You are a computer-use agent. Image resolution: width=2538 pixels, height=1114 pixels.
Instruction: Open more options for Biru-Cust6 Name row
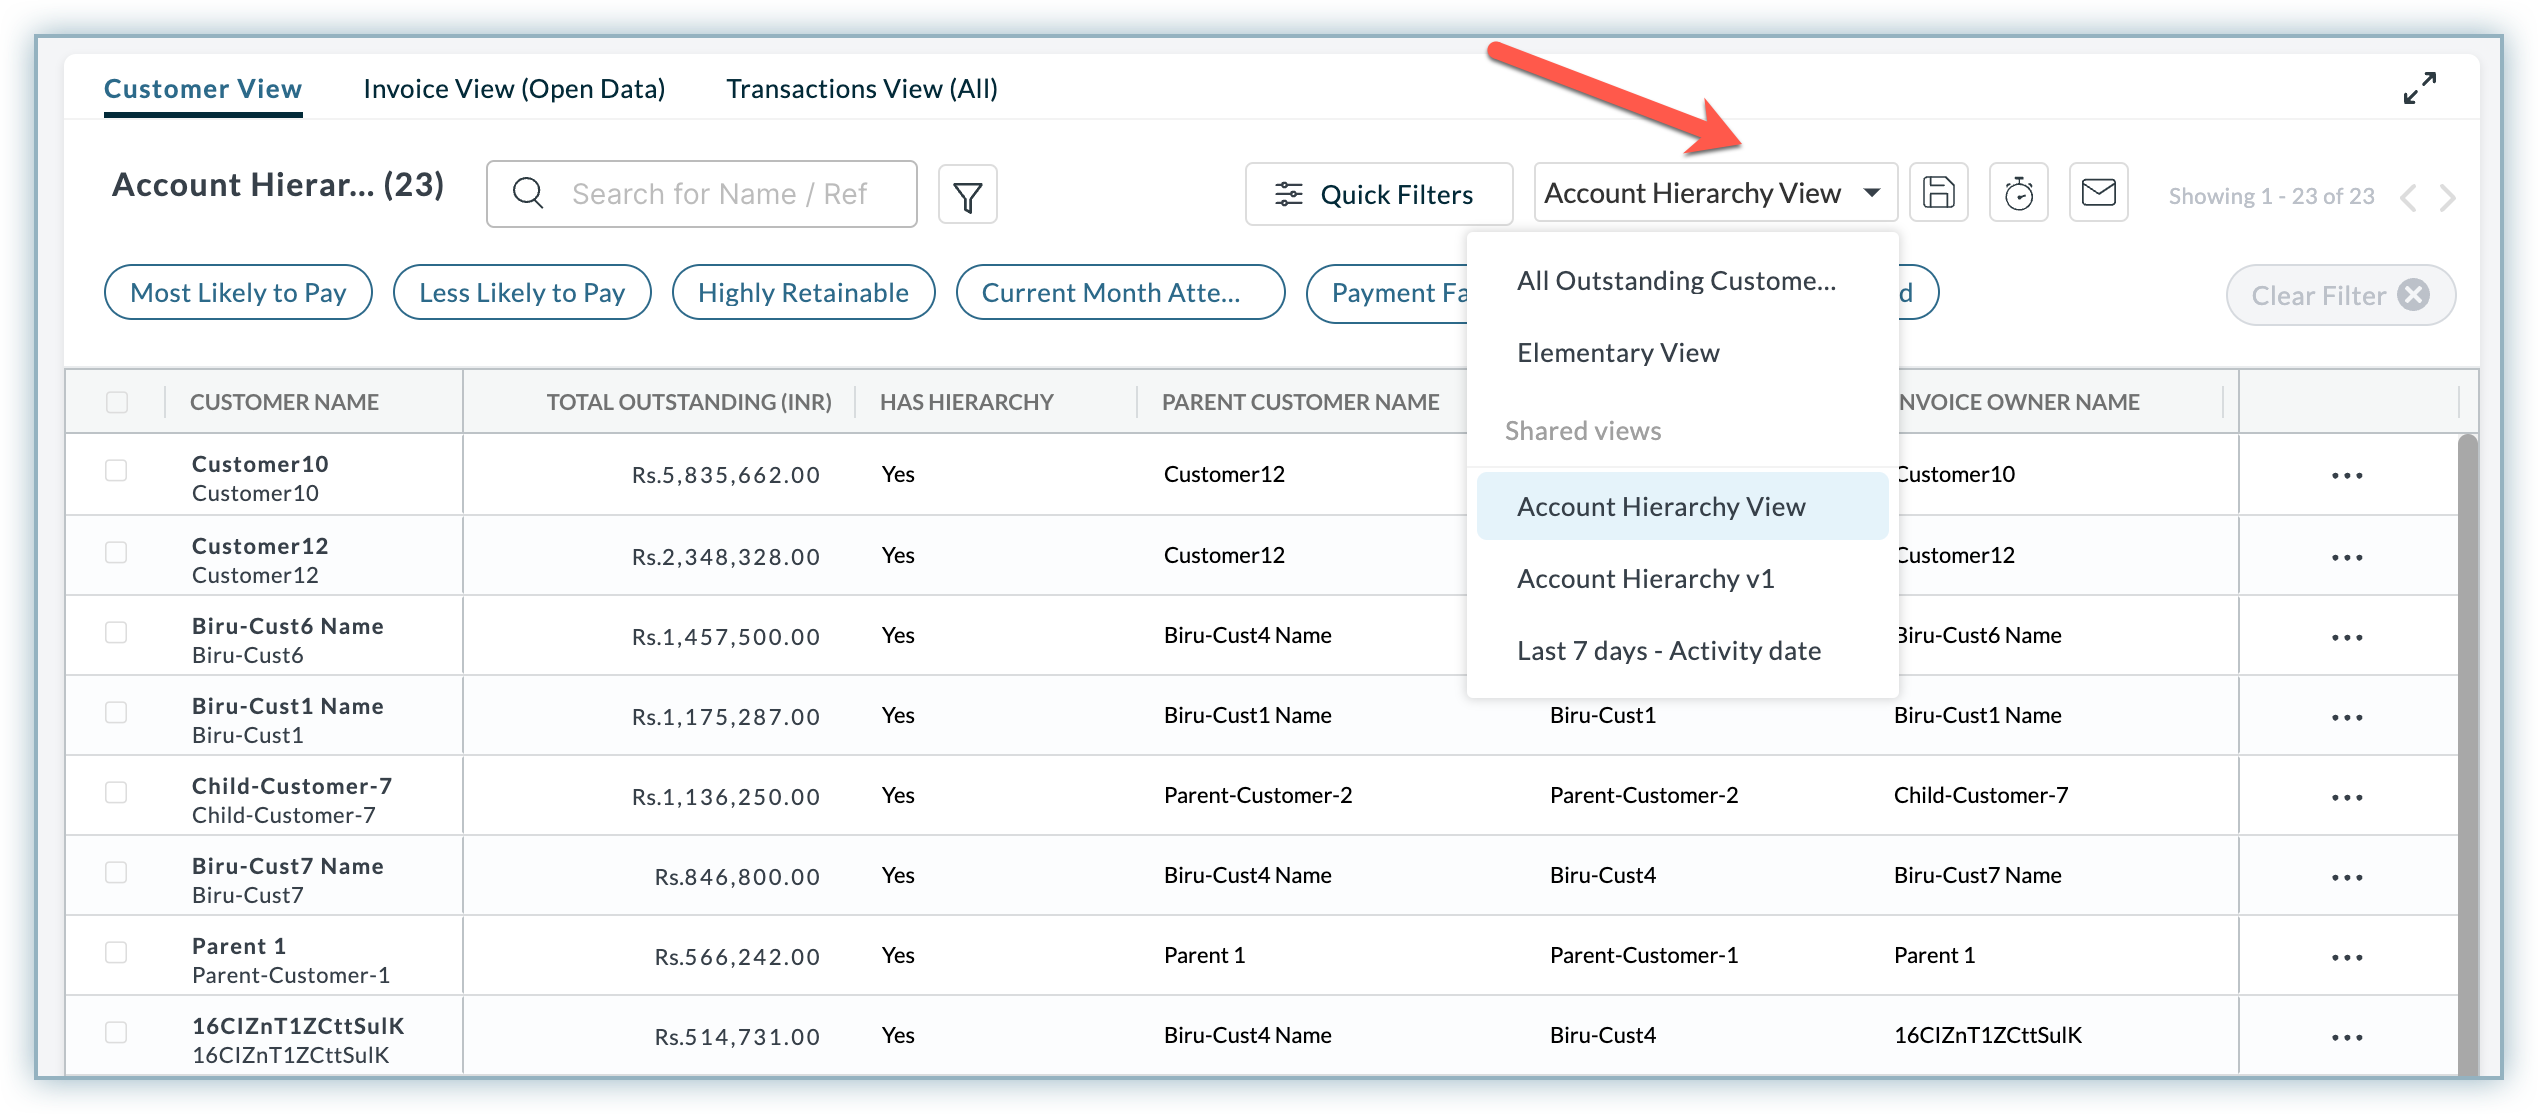tap(2347, 637)
